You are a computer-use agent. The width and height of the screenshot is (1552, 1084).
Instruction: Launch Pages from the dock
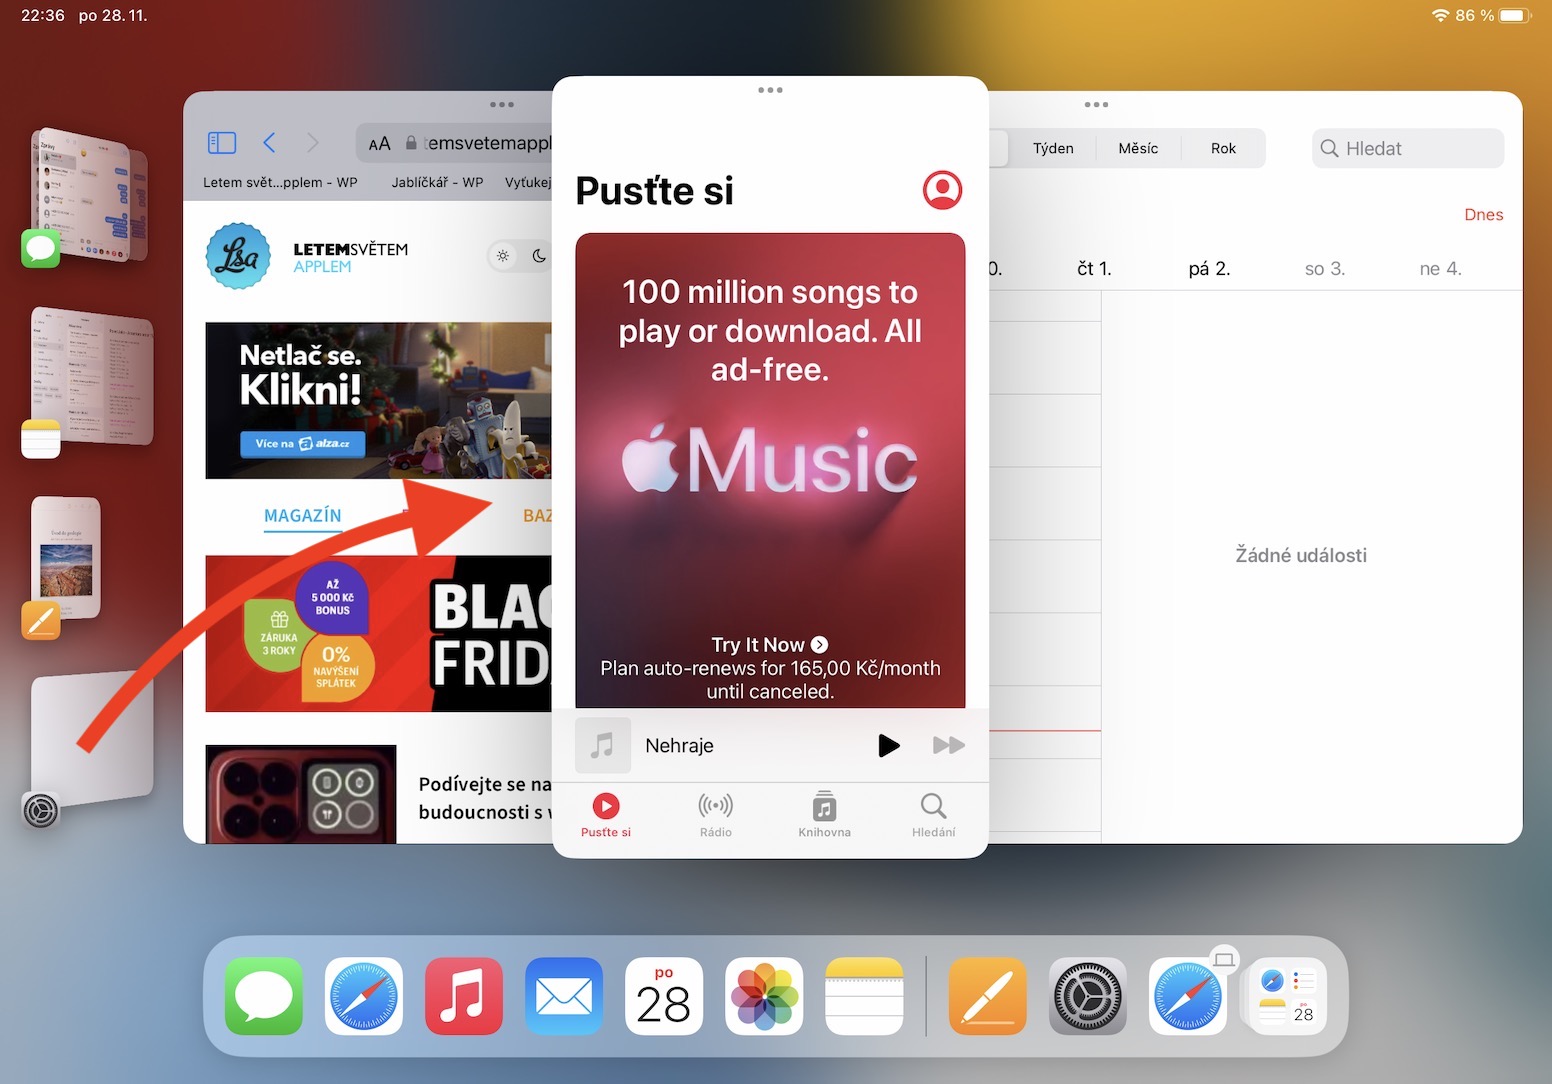click(x=988, y=996)
